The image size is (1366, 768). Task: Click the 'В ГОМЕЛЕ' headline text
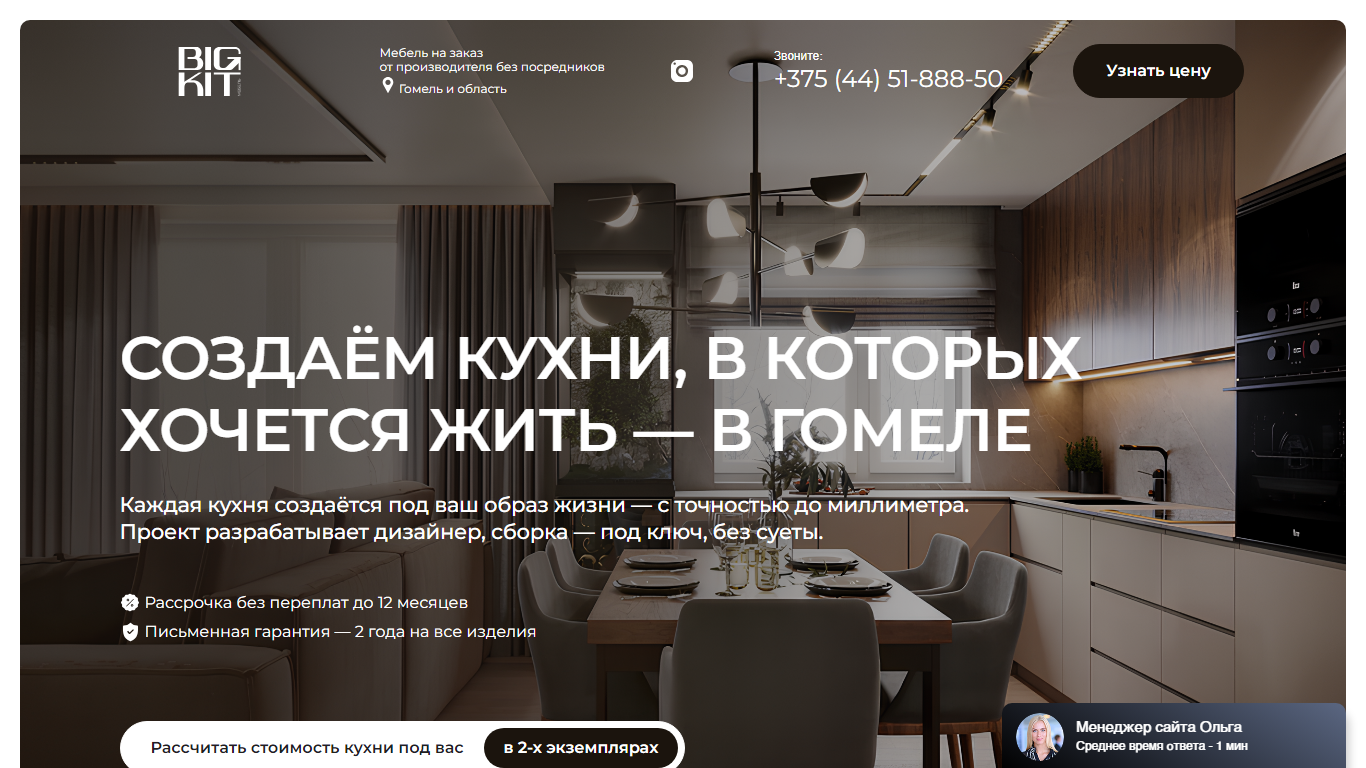click(870, 430)
